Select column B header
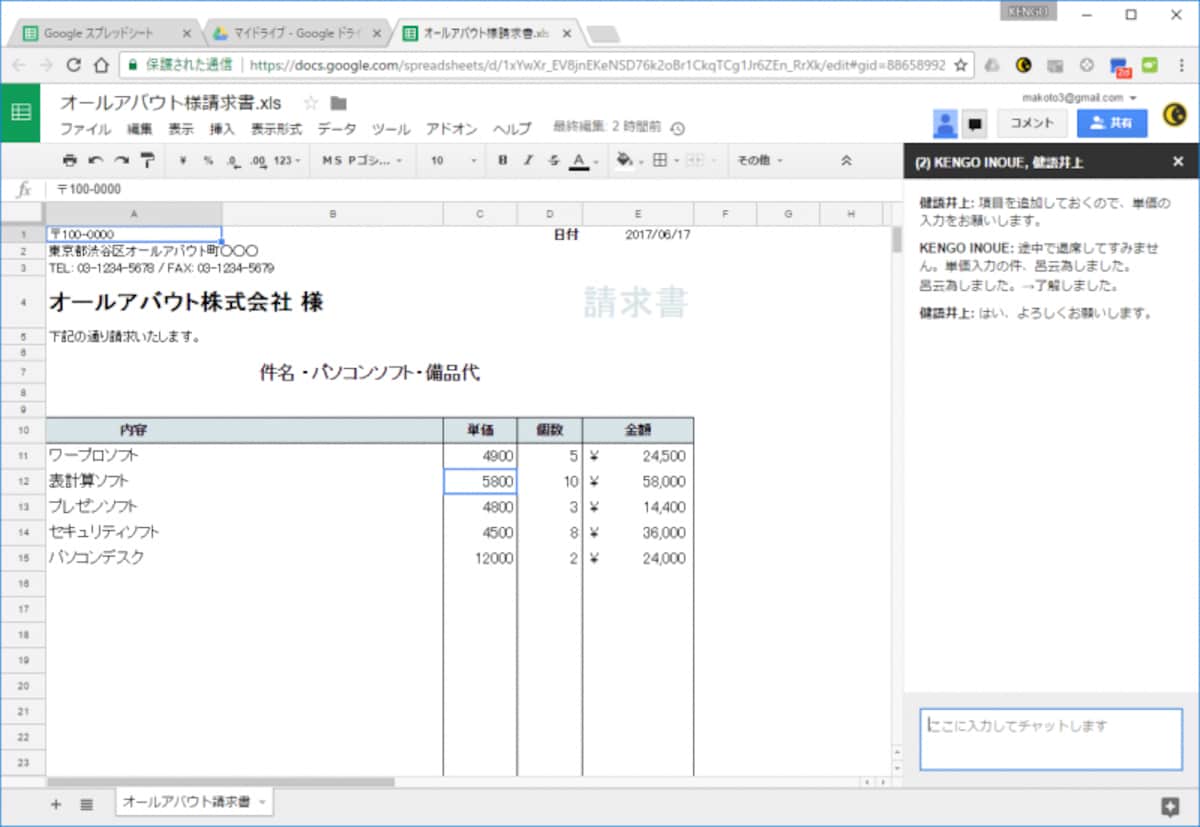This screenshot has width=1200, height=827. point(332,214)
